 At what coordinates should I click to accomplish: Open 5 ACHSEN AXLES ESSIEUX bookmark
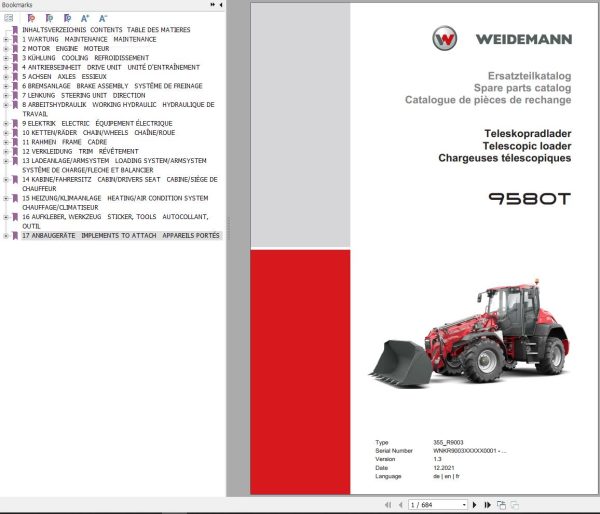coord(64,77)
